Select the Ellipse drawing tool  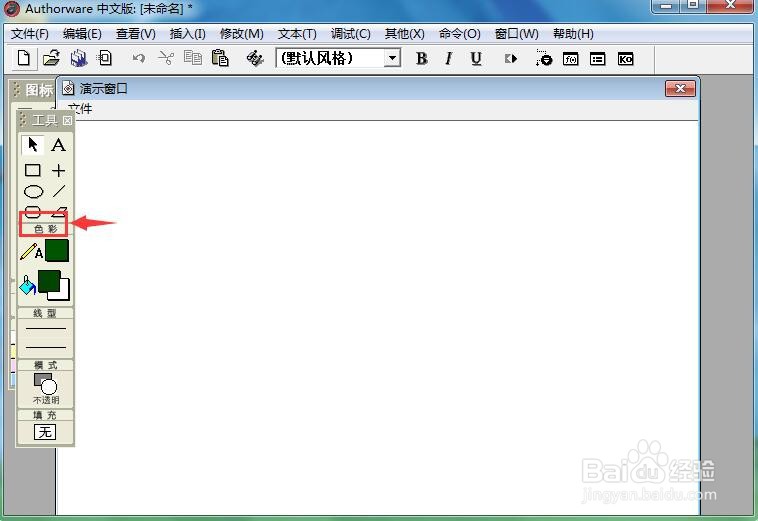(x=33, y=192)
